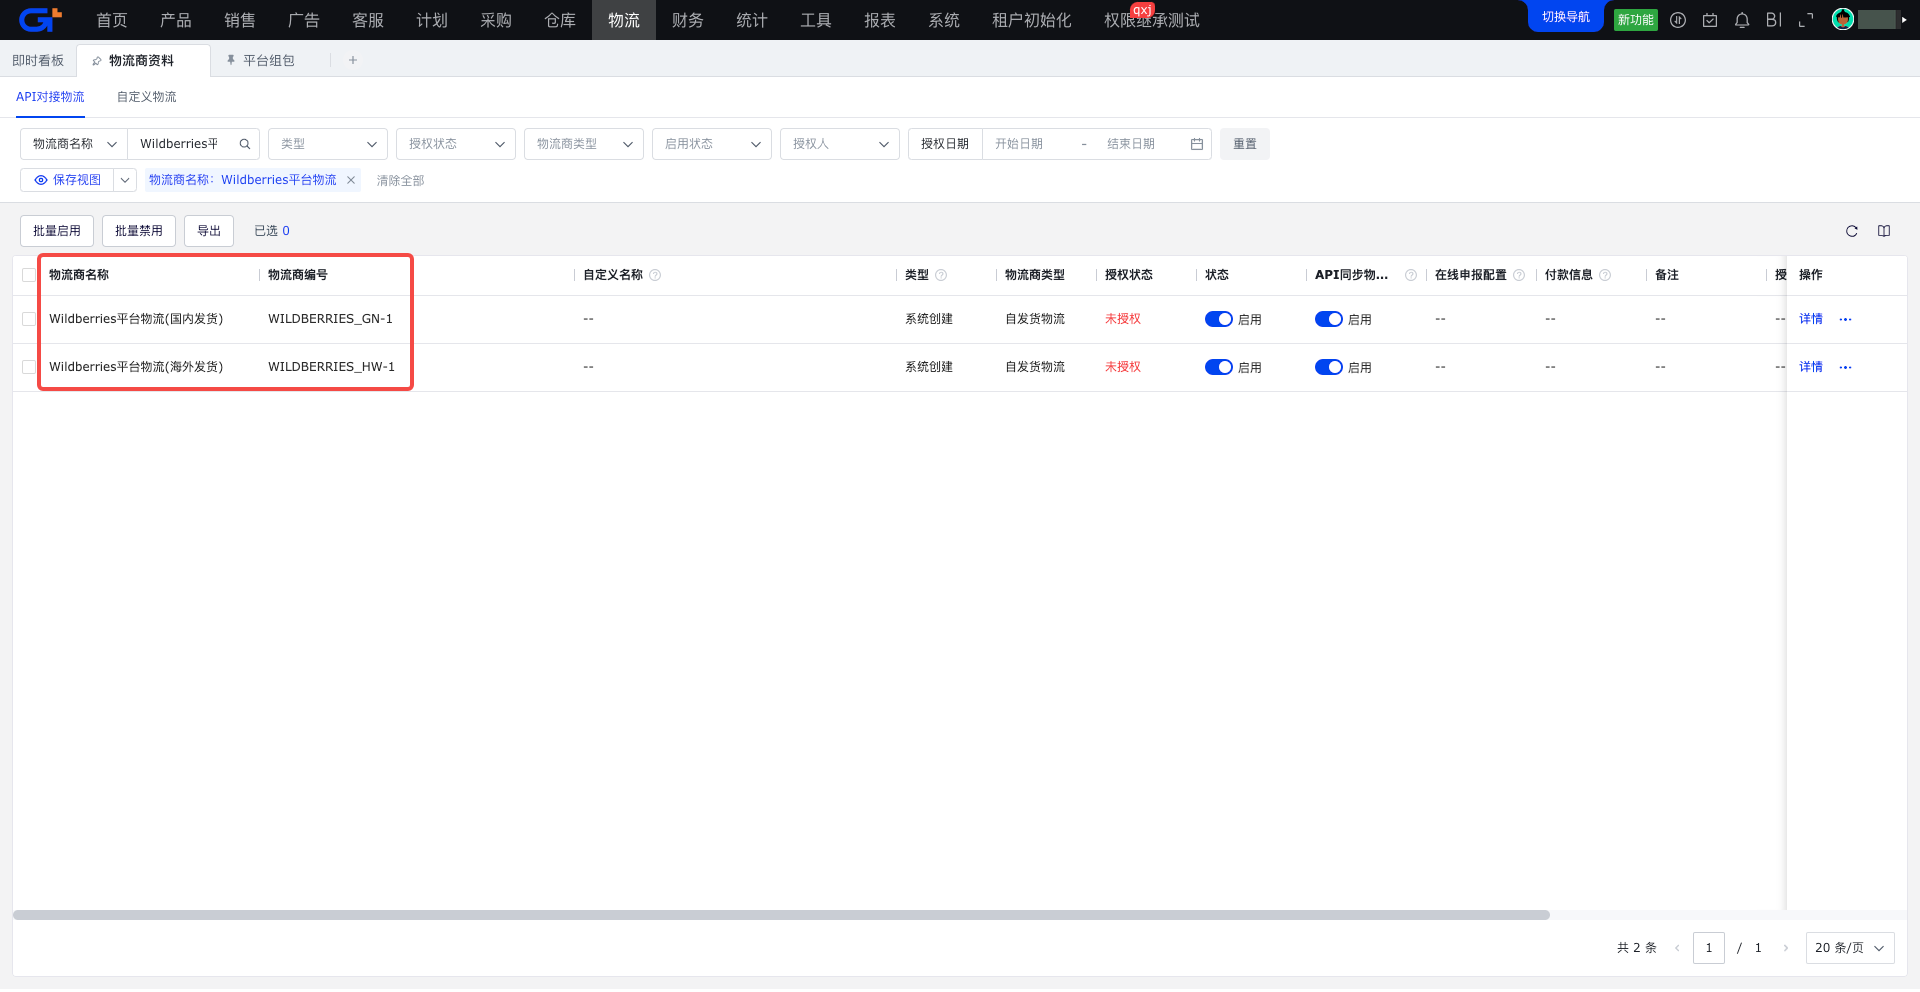Image resolution: width=1920 pixels, height=992 pixels.
Task: Open column layout settings icon
Action: pos(1884,231)
